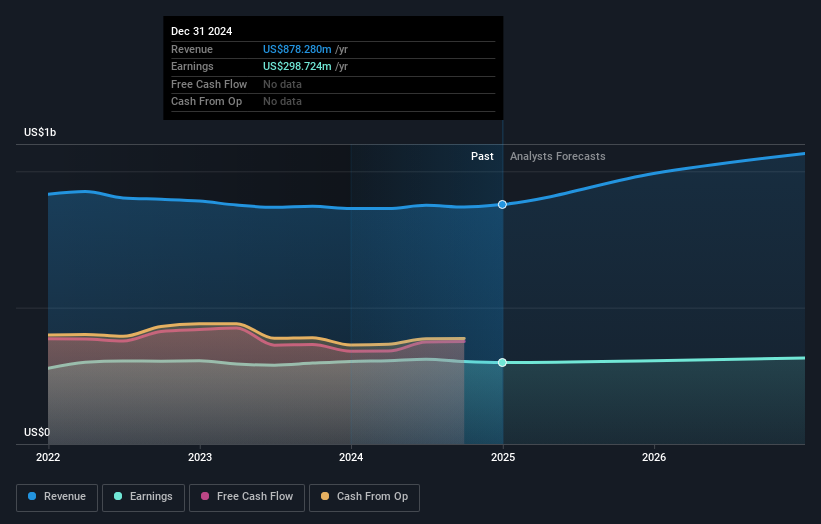Image resolution: width=821 pixels, height=524 pixels.
Task: Click the Cash From Op No data value
Action: (282, 102)
